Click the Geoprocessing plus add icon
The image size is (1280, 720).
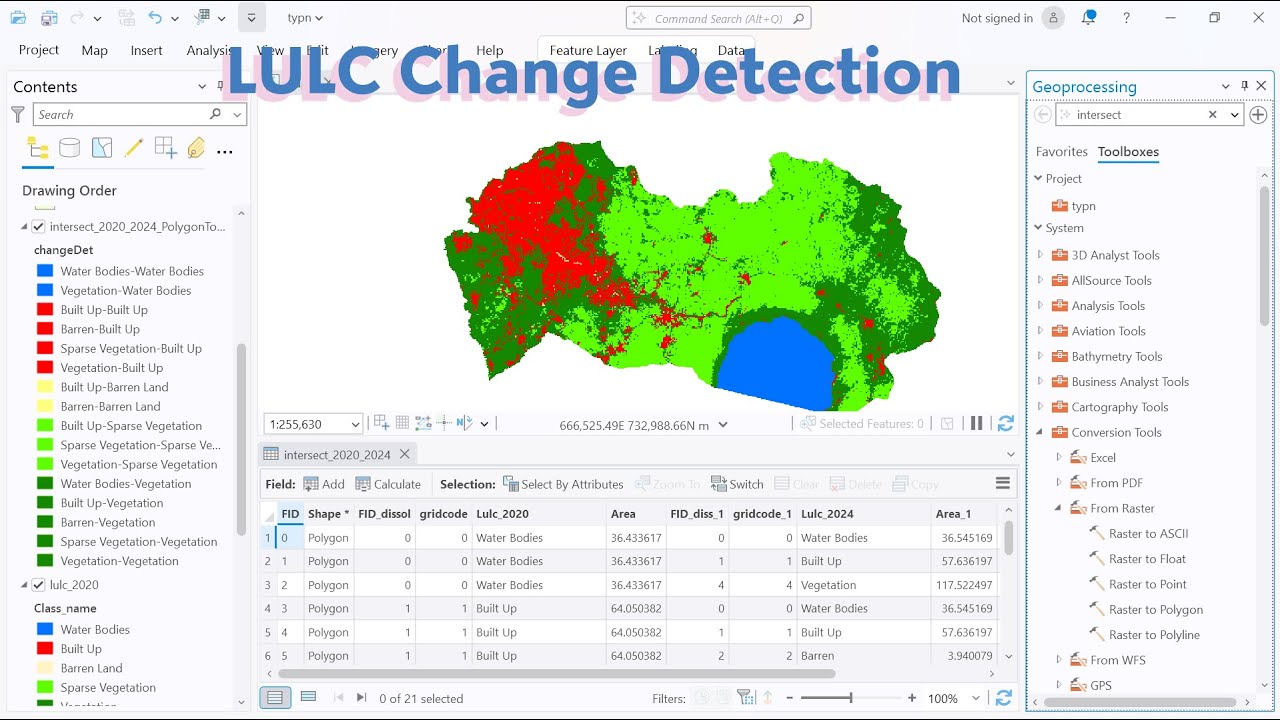(1258, 114)
